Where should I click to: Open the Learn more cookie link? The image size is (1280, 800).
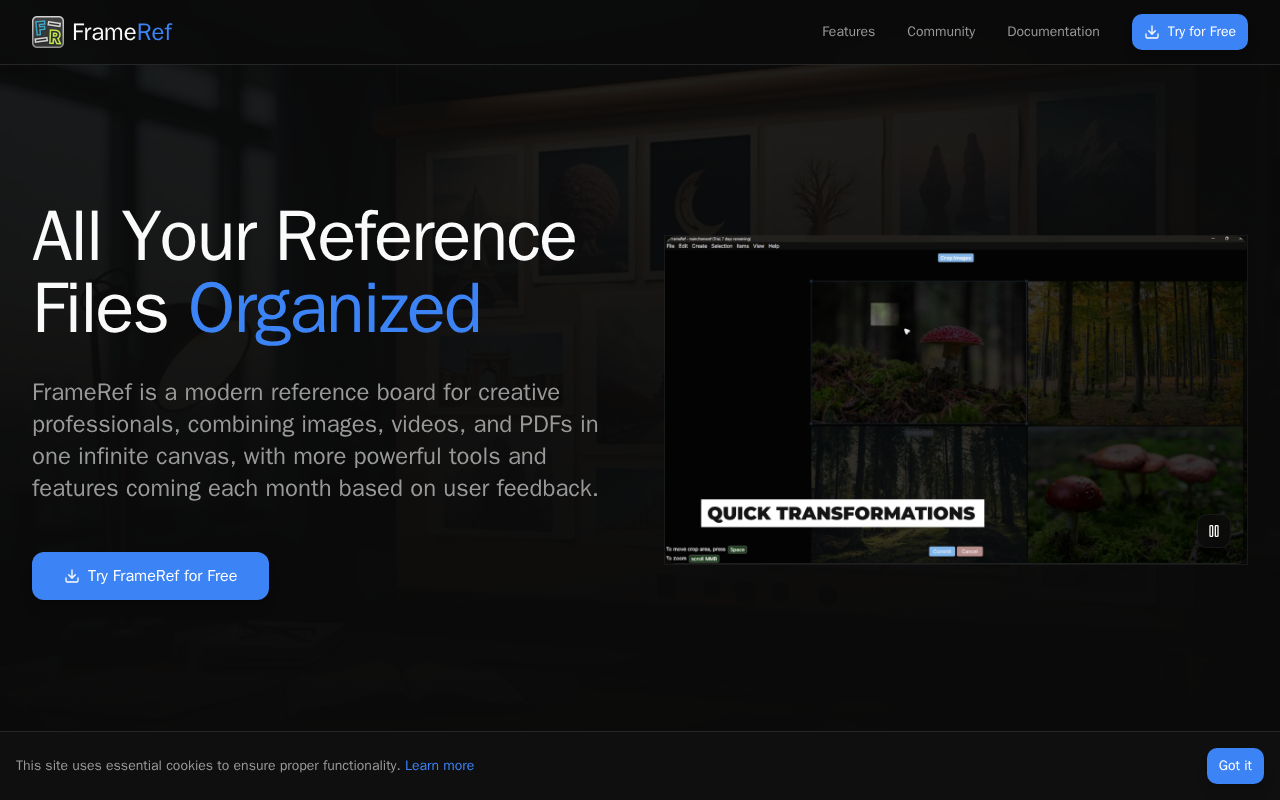[x=439, y=766]
